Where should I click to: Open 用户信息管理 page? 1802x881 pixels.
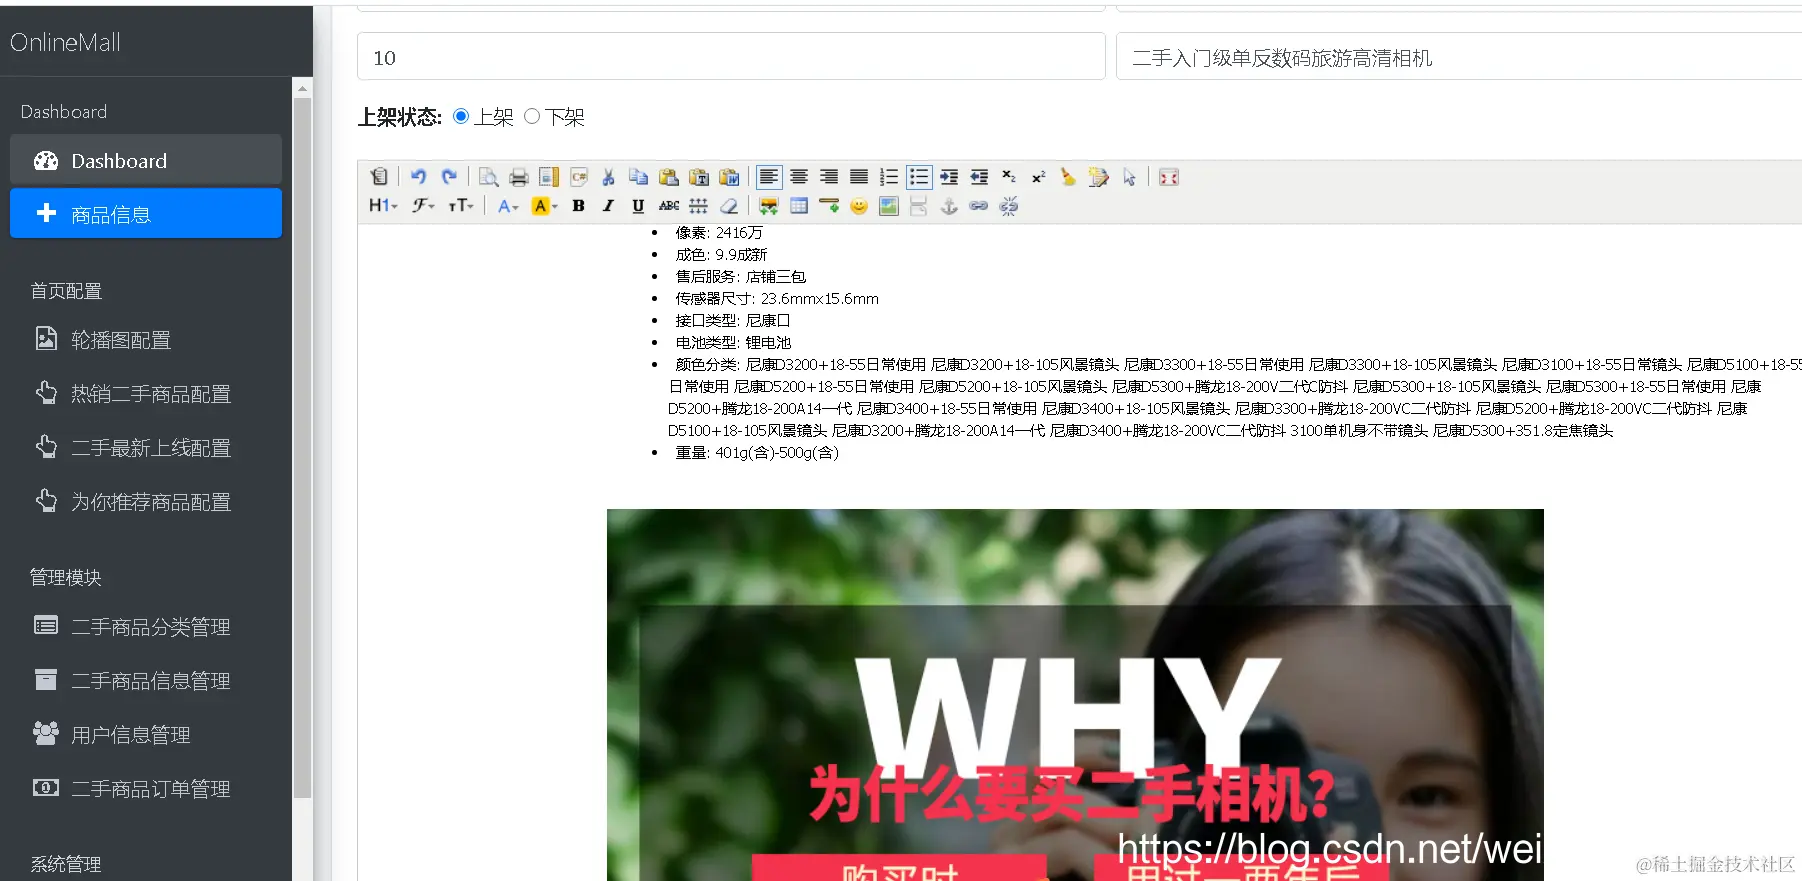(x=146, y=735)
